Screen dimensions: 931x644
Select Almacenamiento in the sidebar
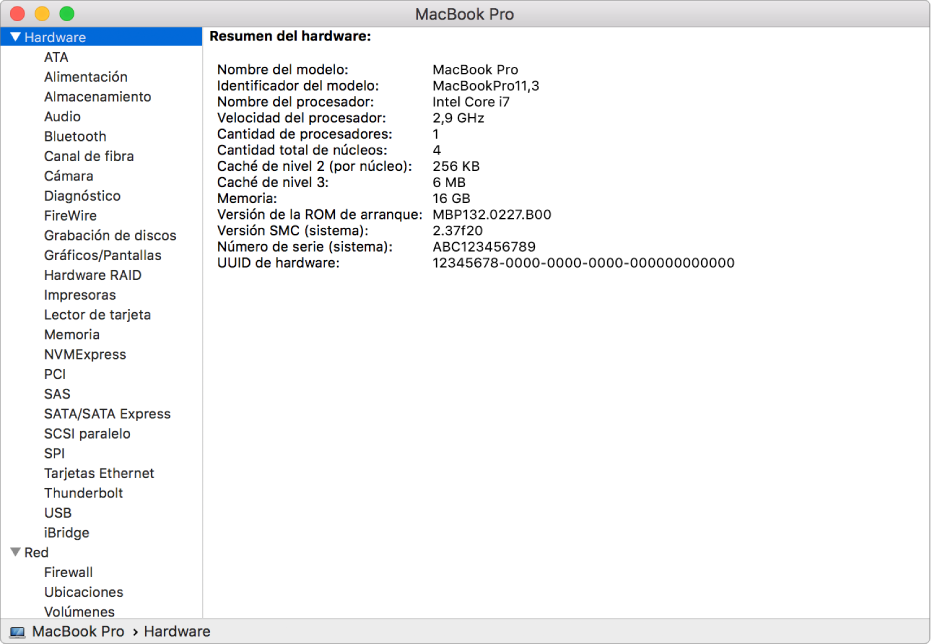[x=97, y=97]
